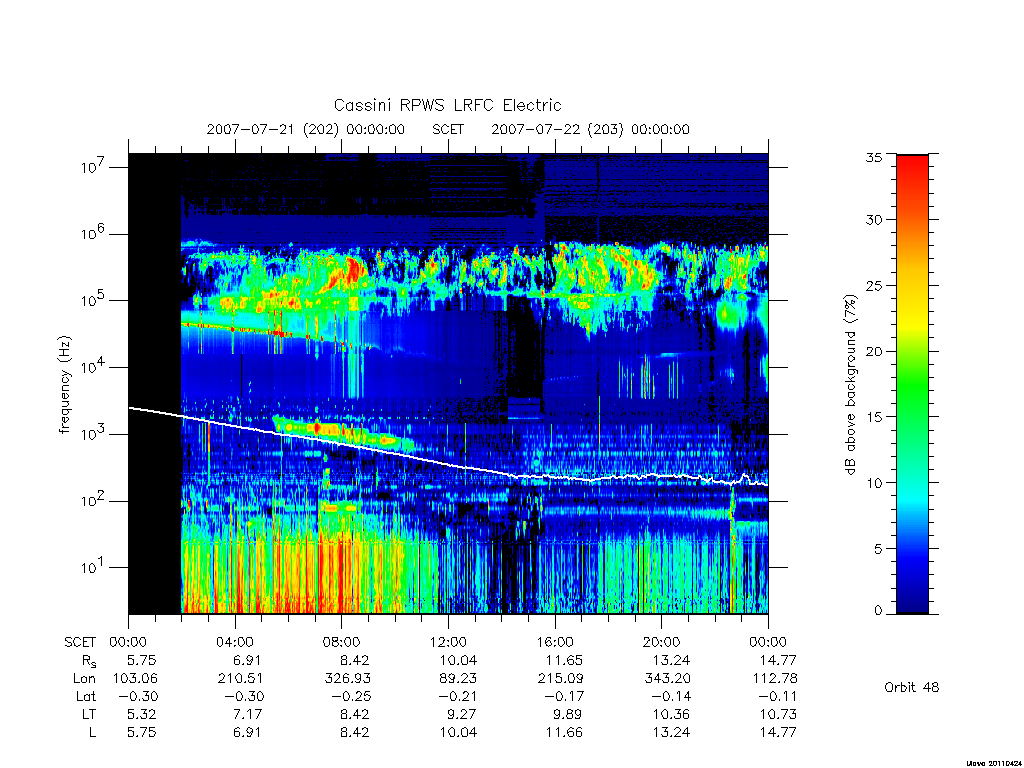Image resolution: width=1024 pixels, height=768 pixels.
Task: Click the LT value 9.27
Action: [462, 714]
